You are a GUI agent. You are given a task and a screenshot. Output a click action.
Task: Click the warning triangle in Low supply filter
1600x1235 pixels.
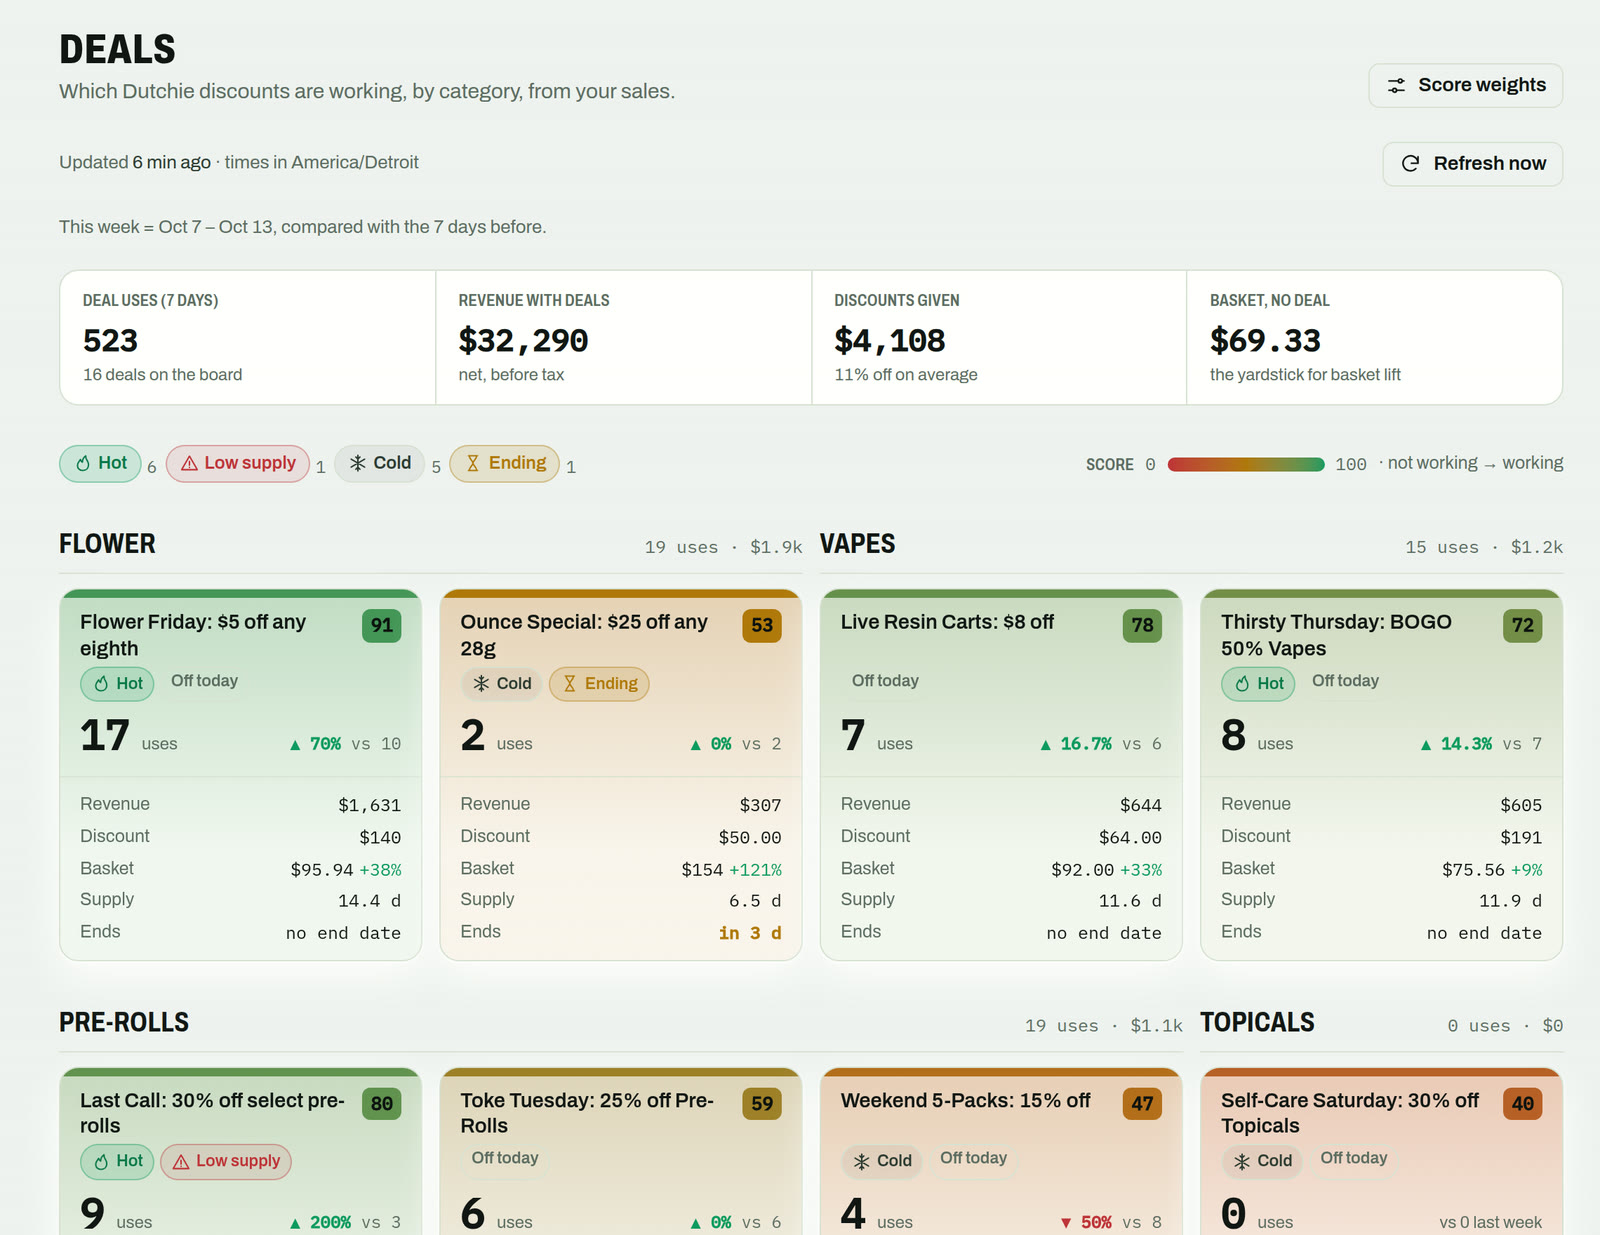point(189,464)
